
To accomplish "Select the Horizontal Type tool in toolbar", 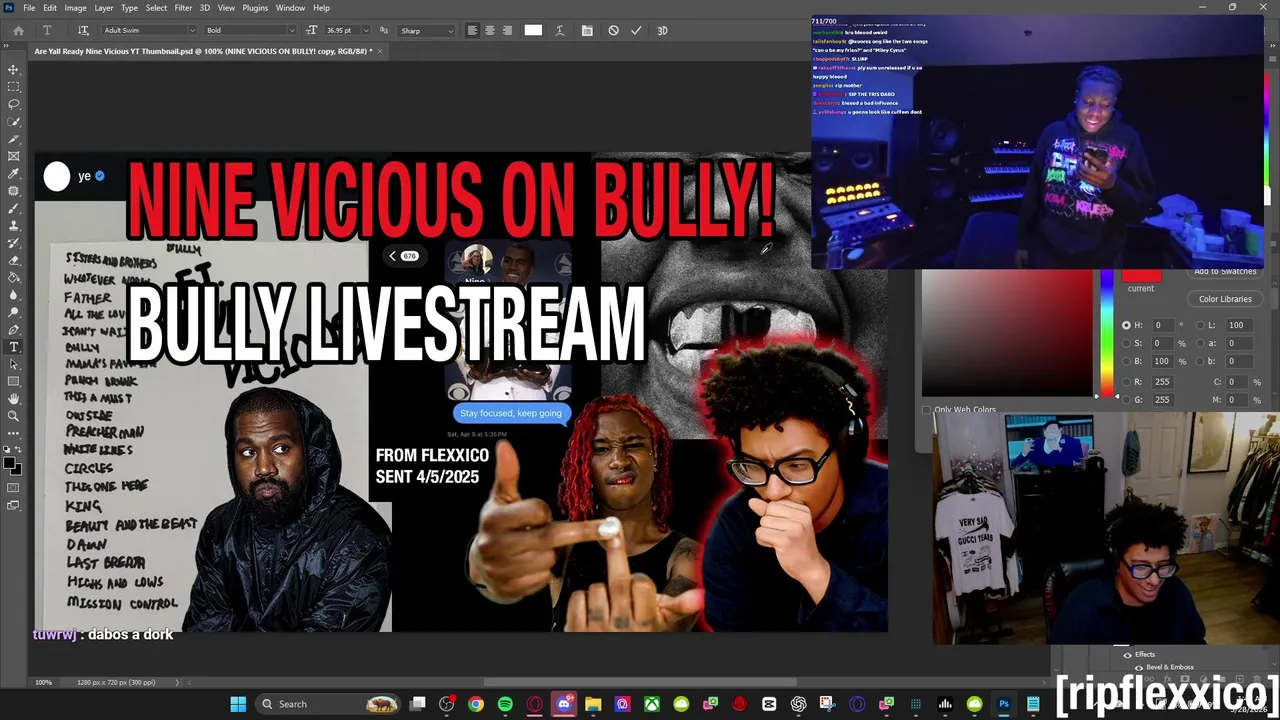I will (x=14, y=347).
